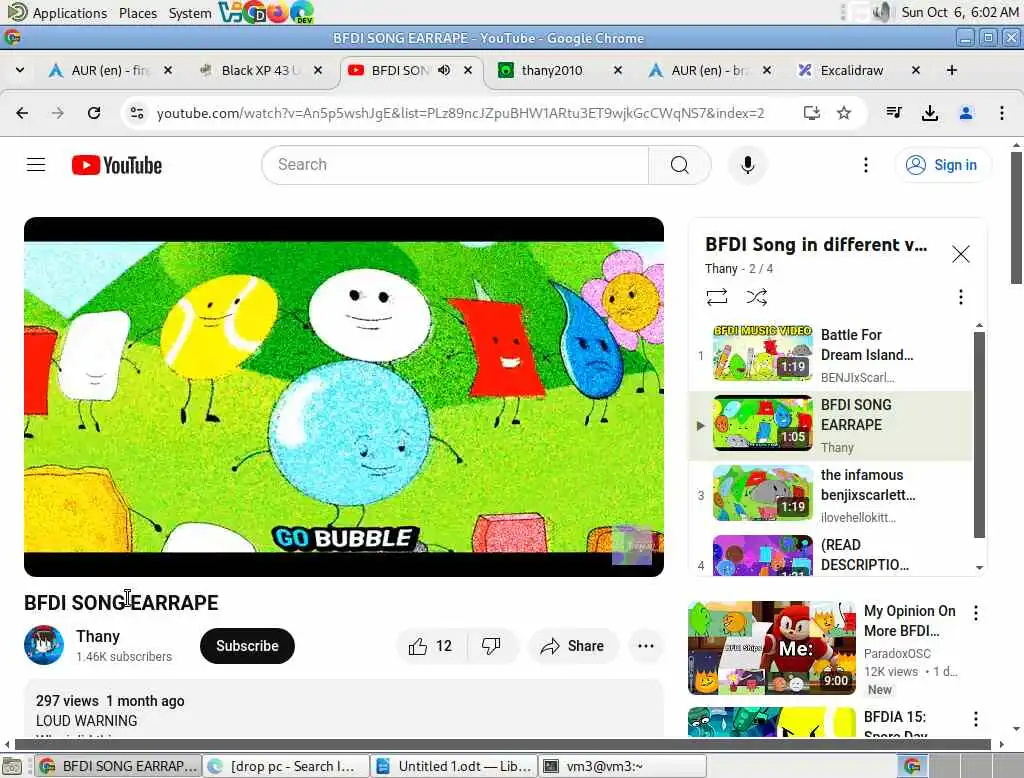Close the playlist panel with X
Screen dimensions: 1024x778
[x=961, y=254]
